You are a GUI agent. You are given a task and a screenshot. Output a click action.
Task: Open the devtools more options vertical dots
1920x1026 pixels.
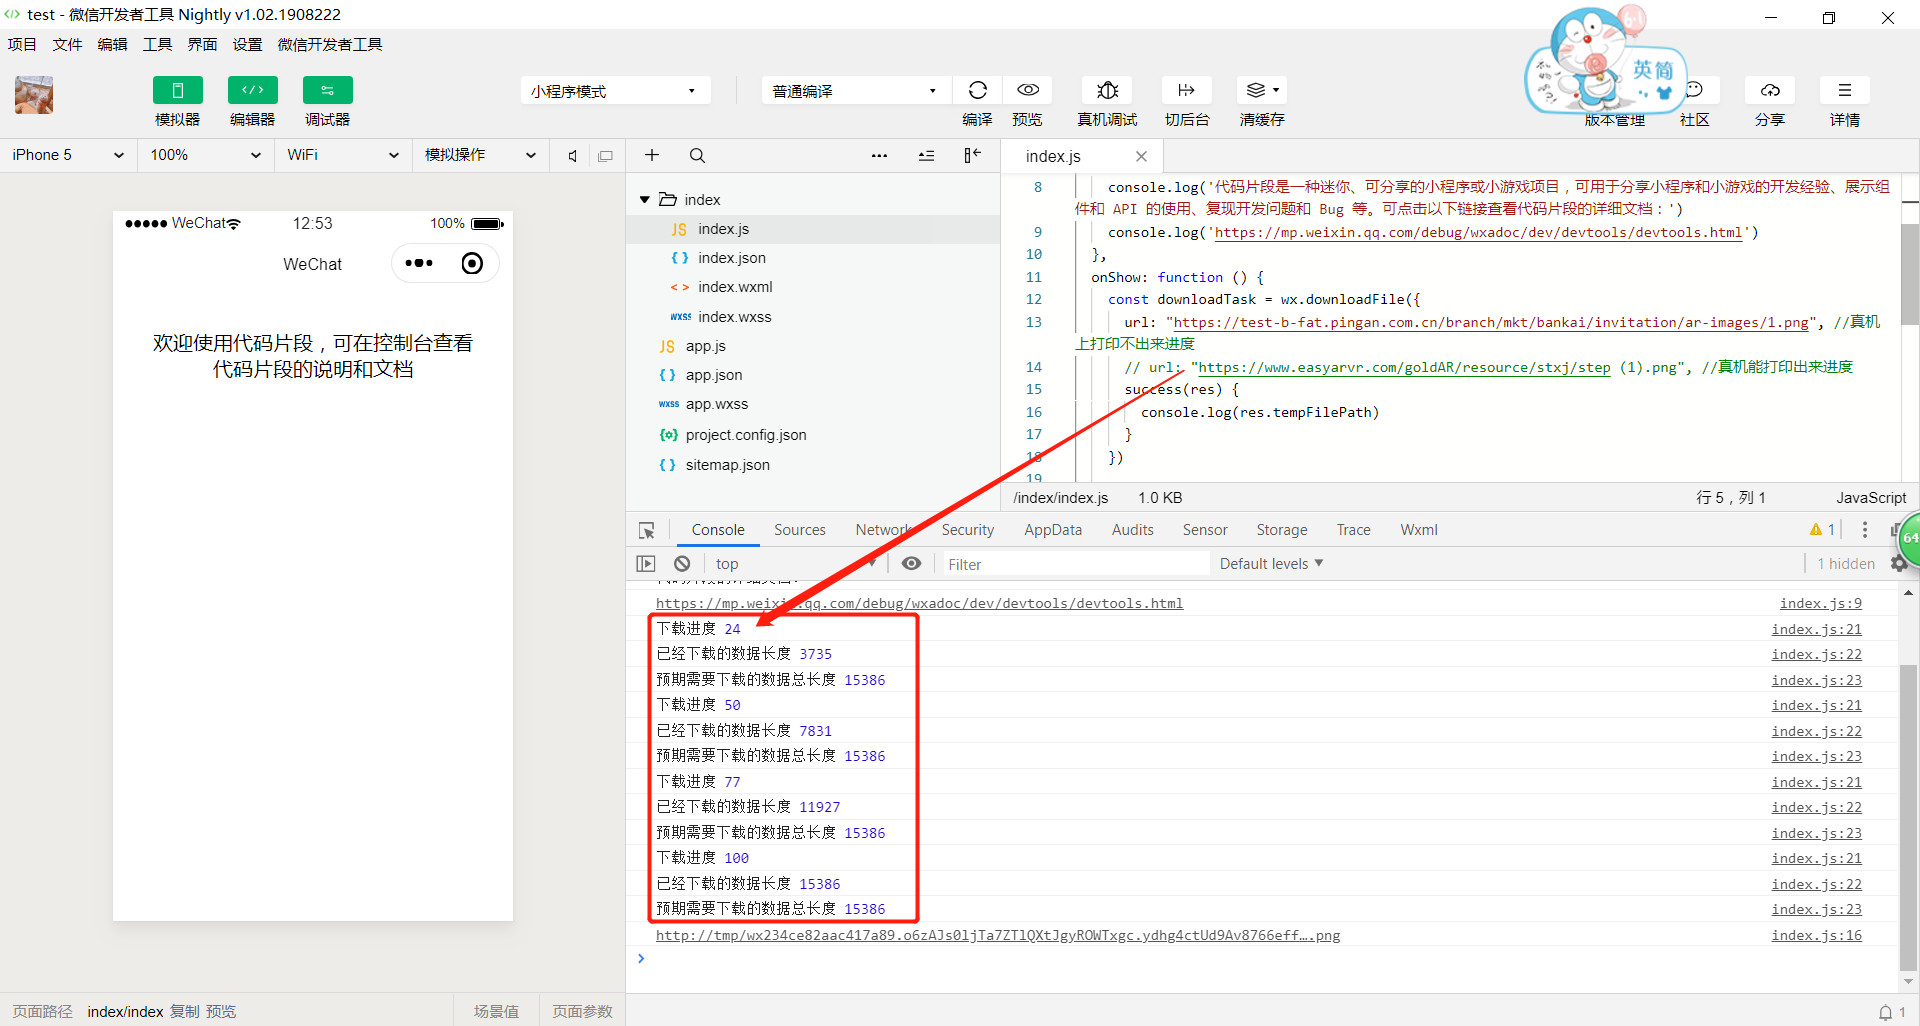(1864, 530)
